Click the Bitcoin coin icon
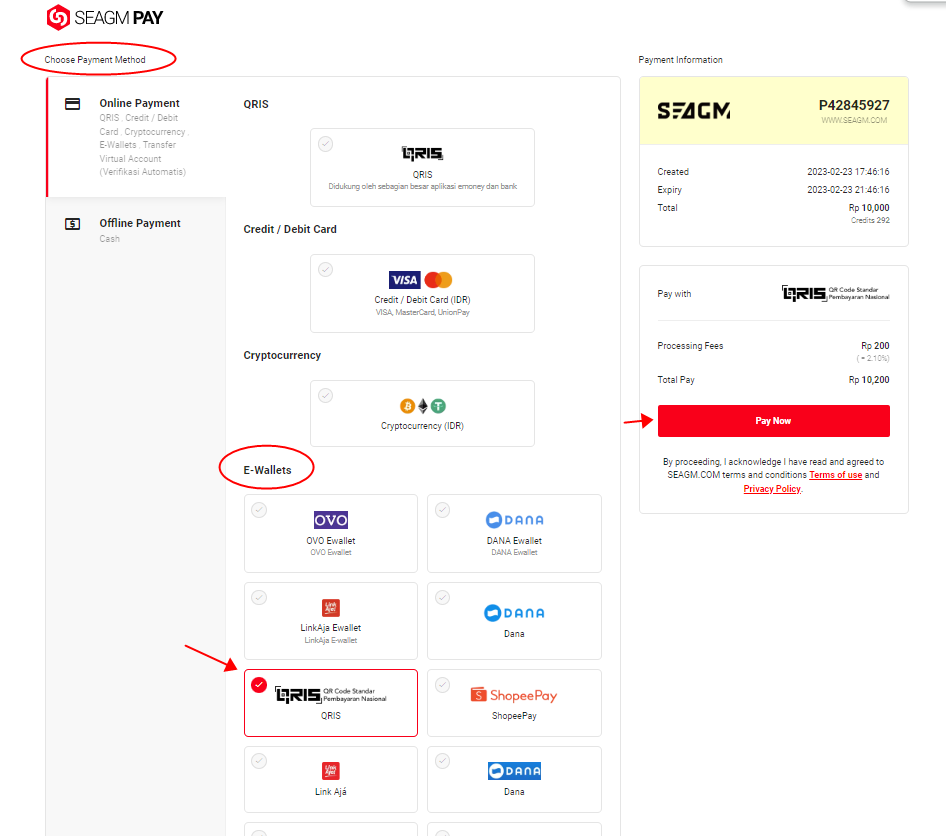Screen dimensions: 946x836 [x=407, y=406]
